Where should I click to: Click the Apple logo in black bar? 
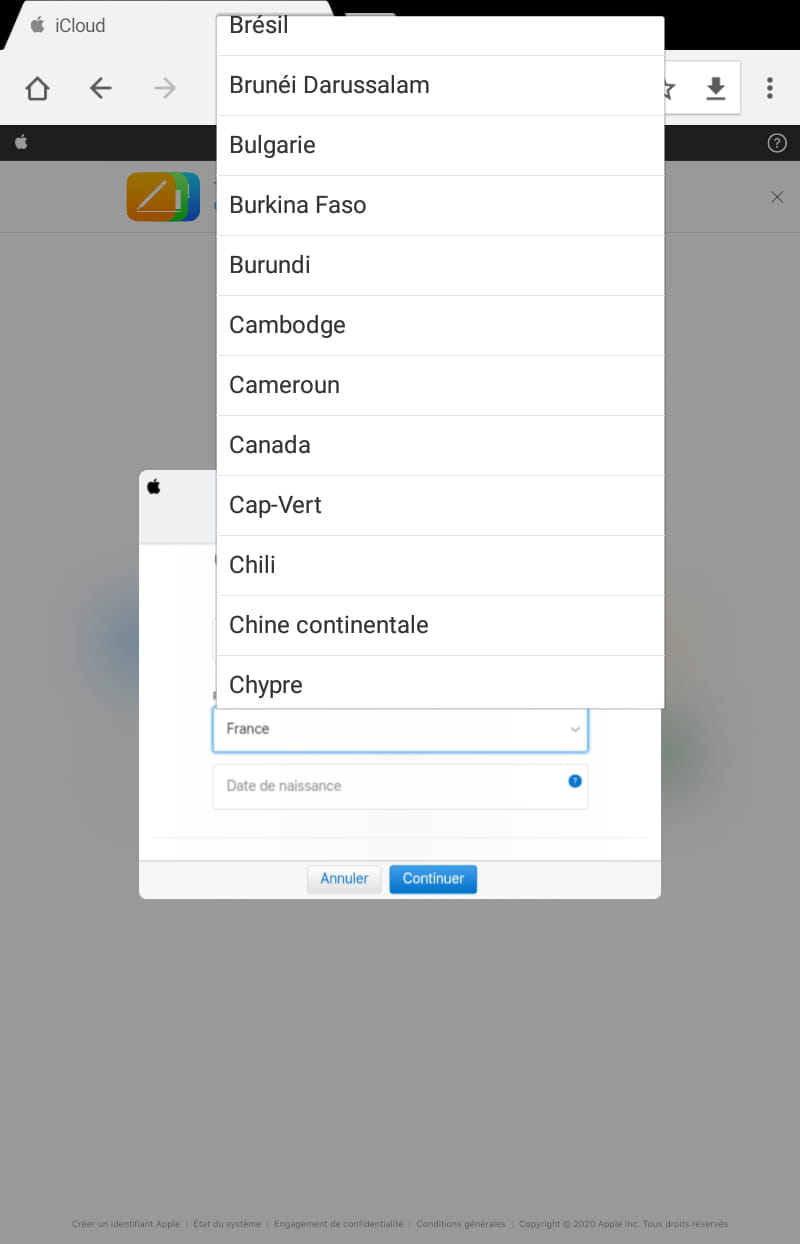coord(21,142)
